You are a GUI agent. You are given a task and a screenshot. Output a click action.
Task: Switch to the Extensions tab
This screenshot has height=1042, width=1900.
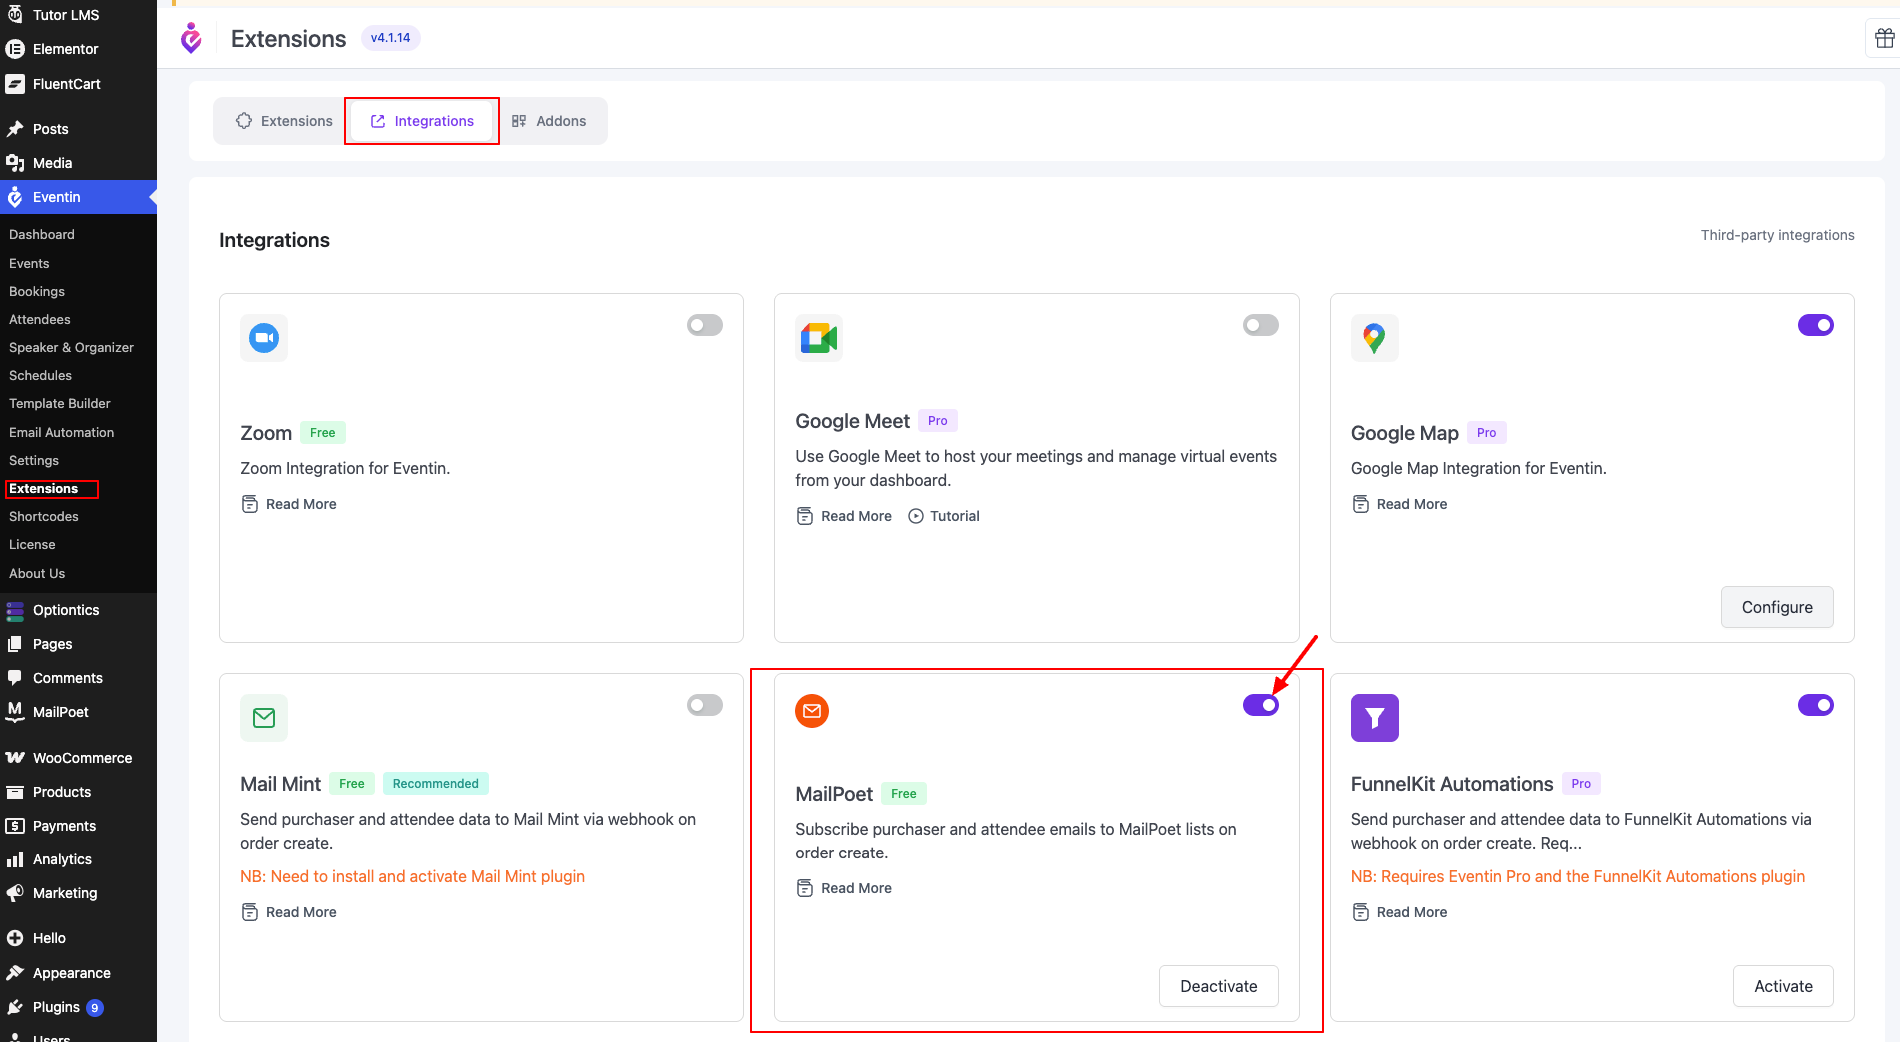coord(284,121)
